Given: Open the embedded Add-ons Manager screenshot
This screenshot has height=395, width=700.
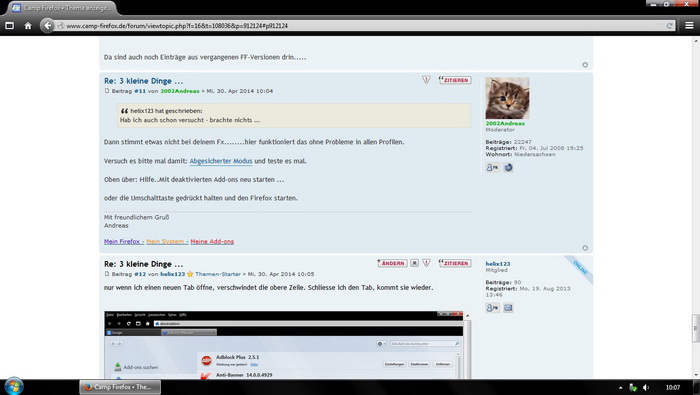Looking at the screenshot, I should tap(283, 345).
